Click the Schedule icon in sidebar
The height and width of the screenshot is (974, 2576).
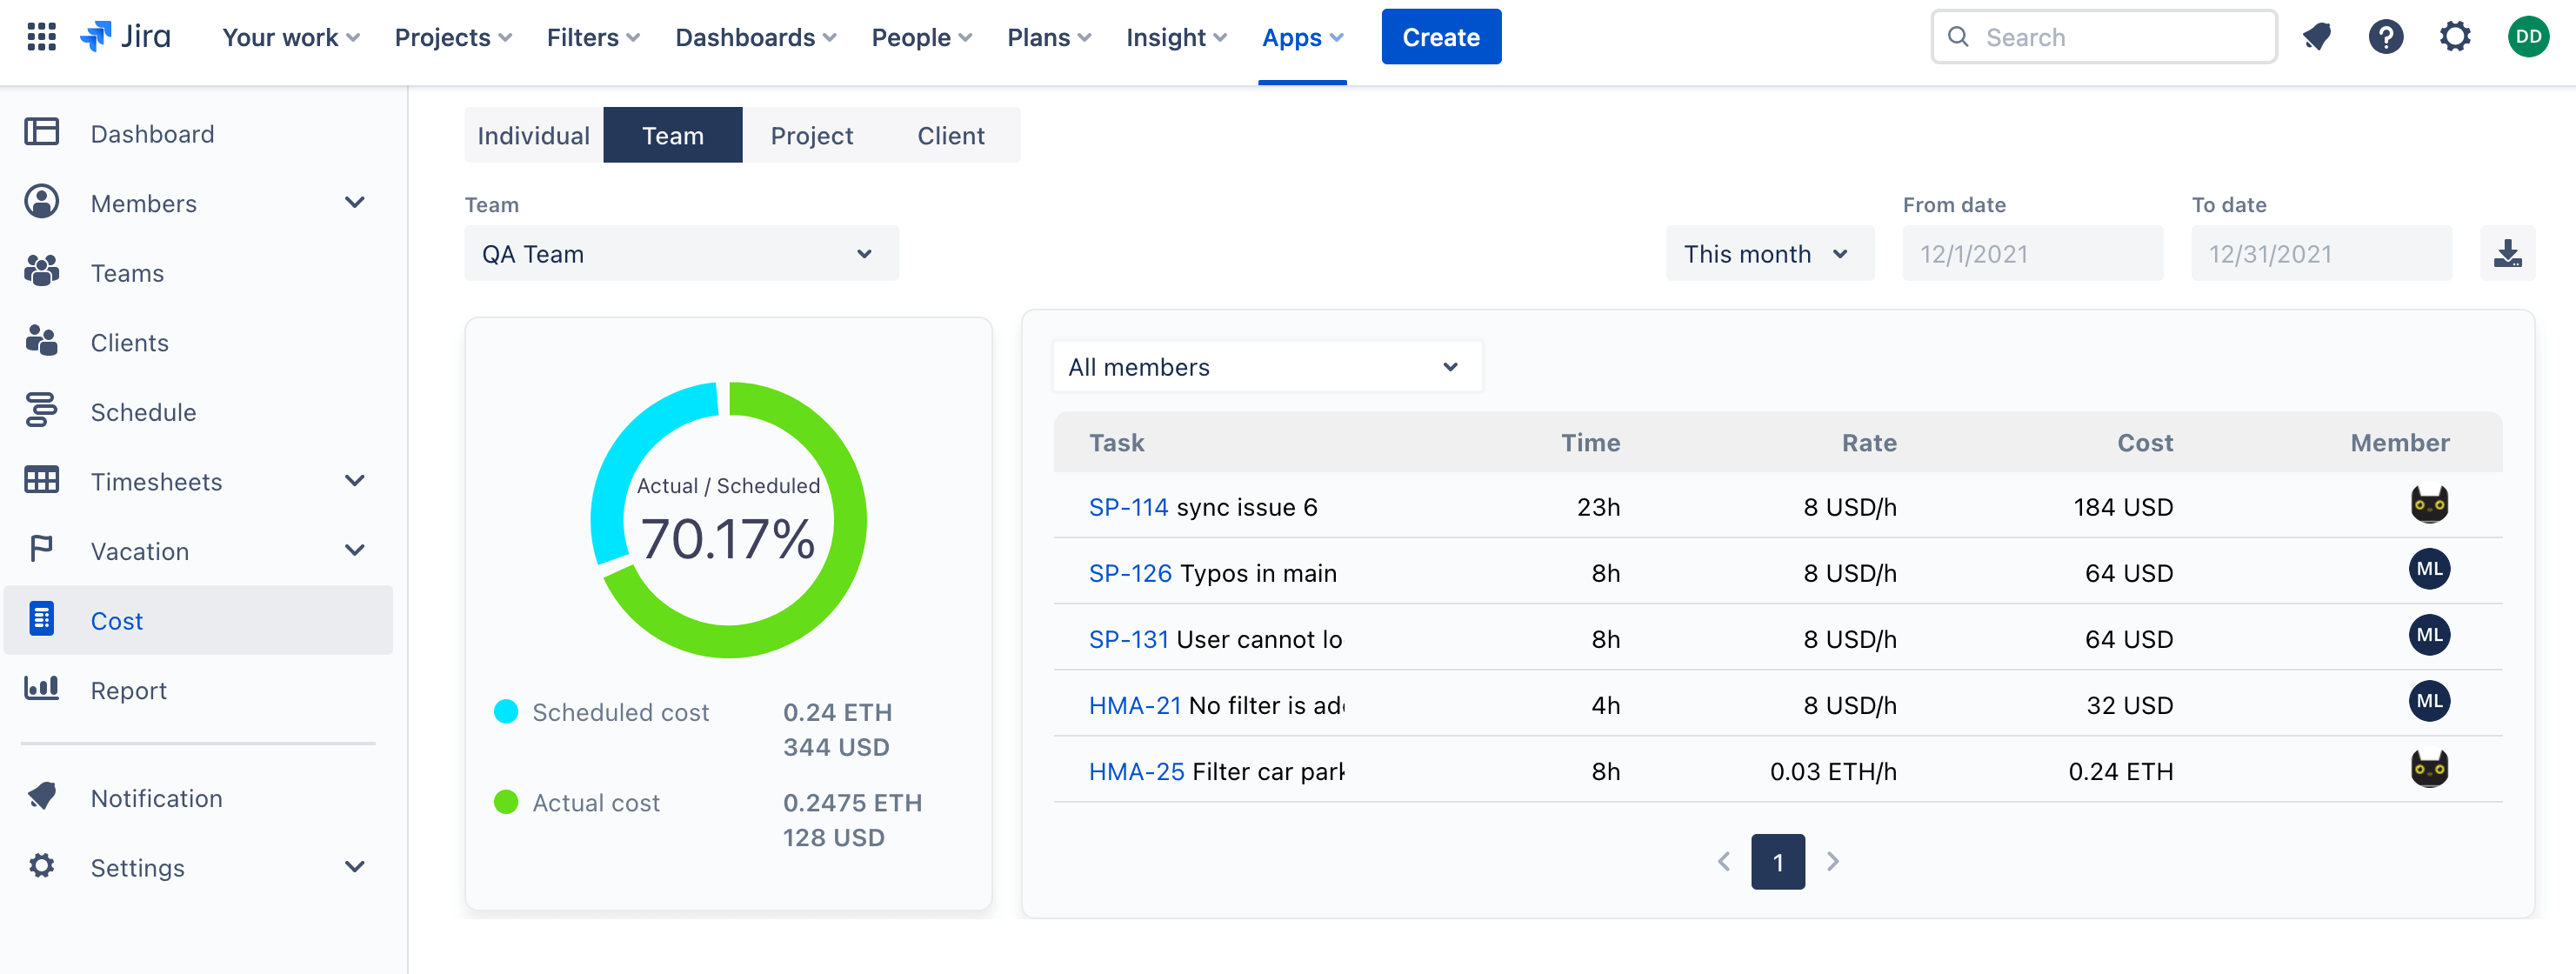(44, 409)
